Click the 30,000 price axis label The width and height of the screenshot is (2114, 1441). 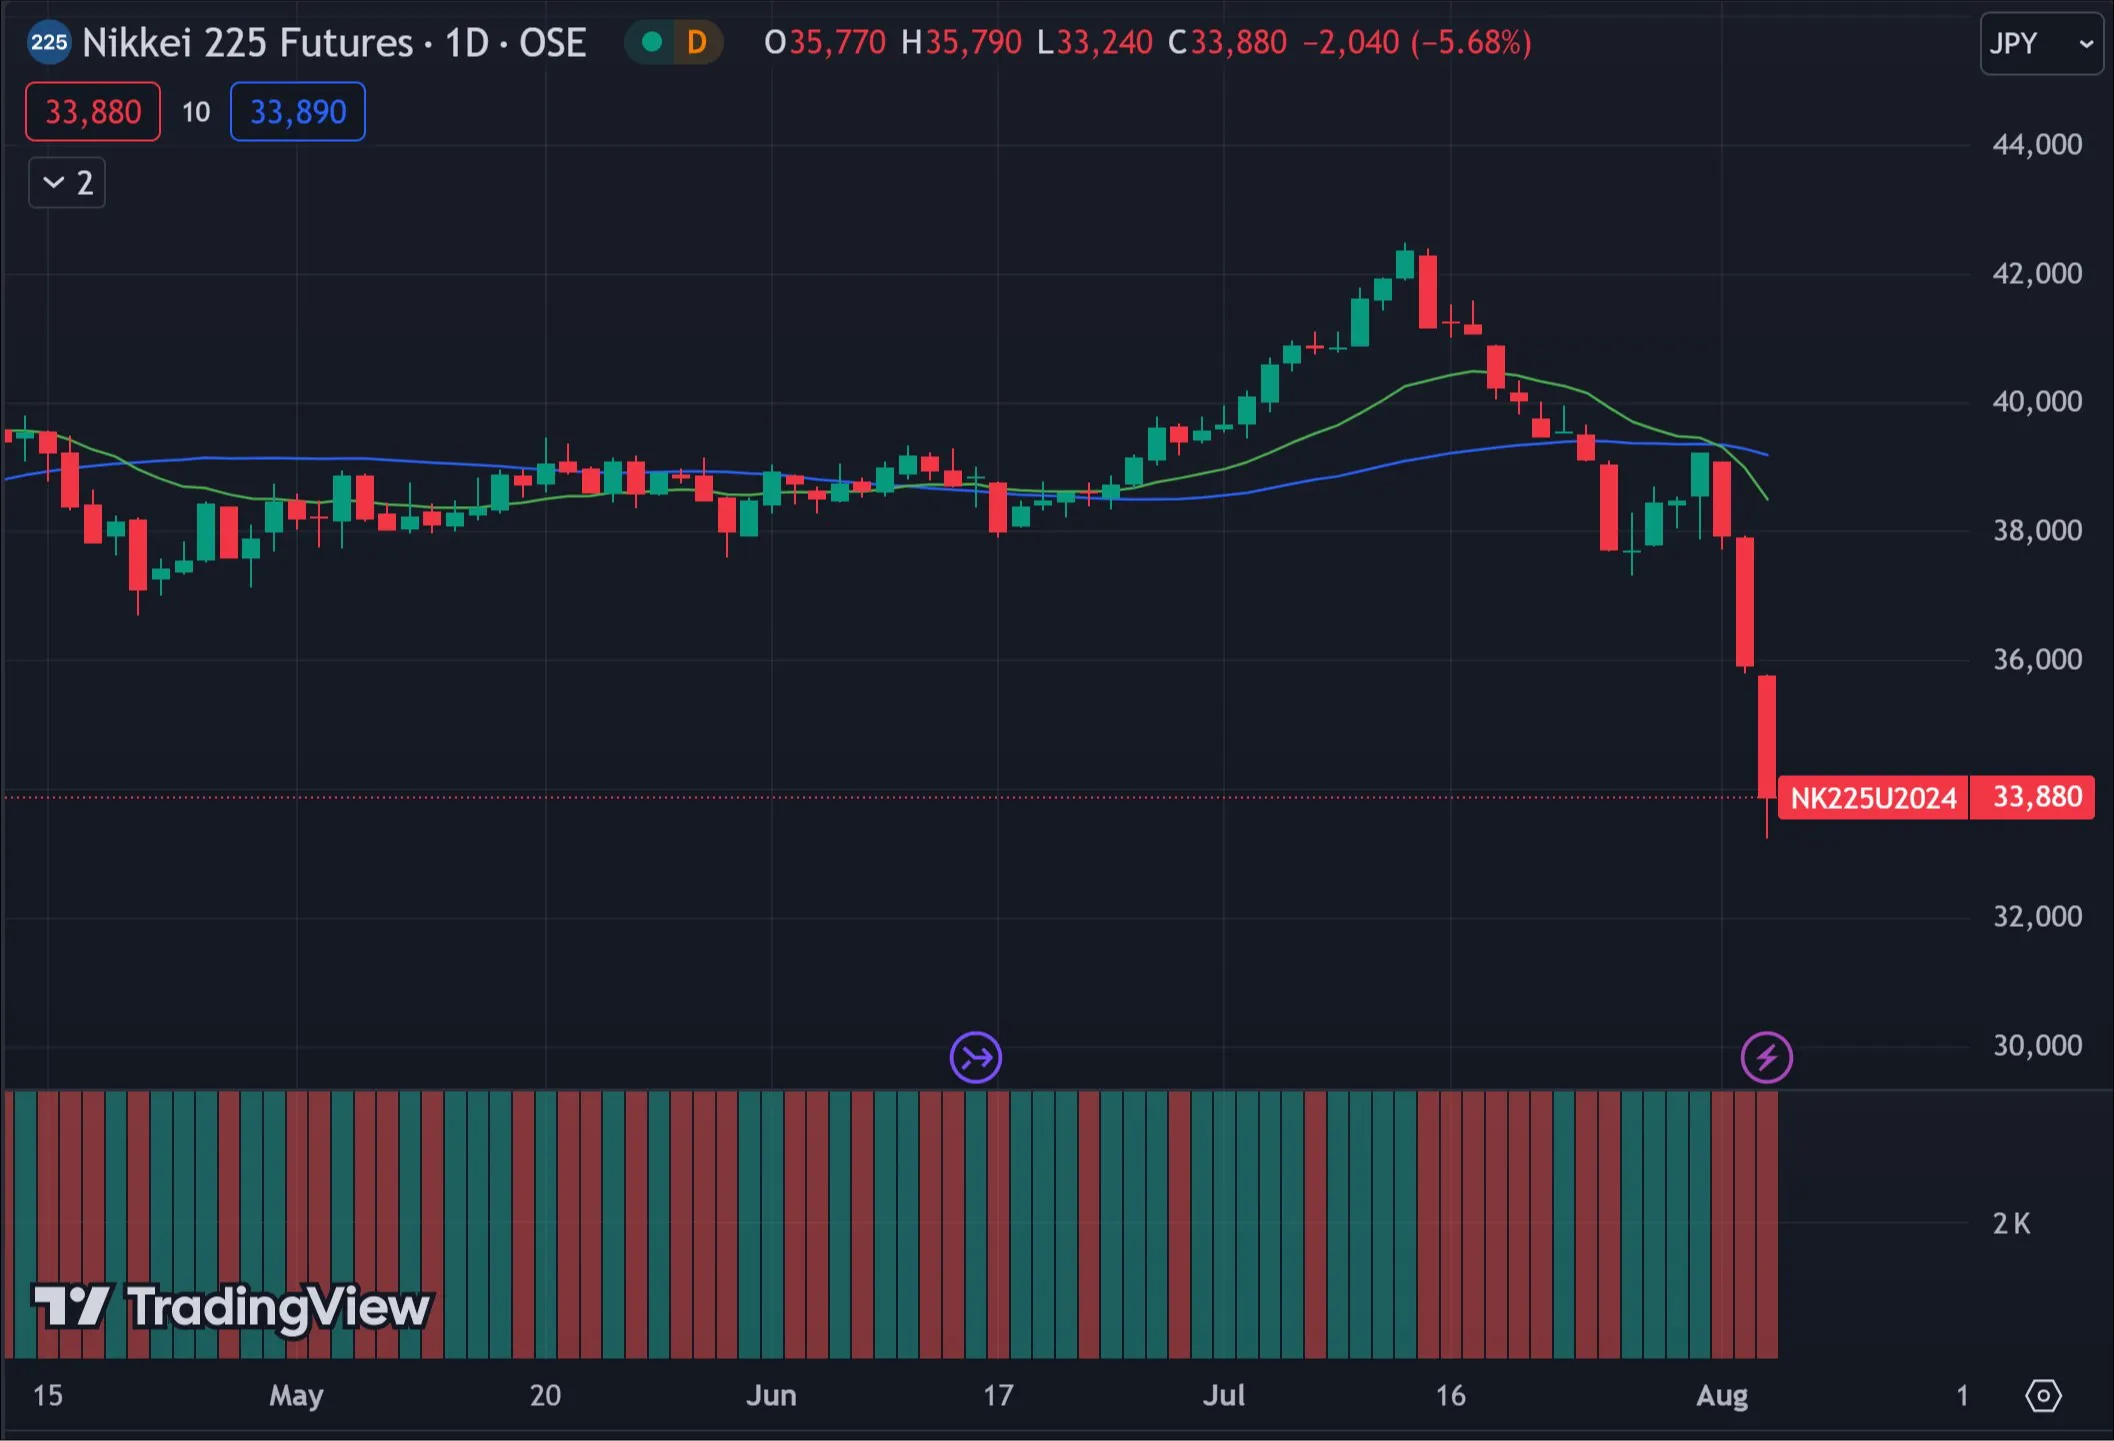pos(2037,1045)
